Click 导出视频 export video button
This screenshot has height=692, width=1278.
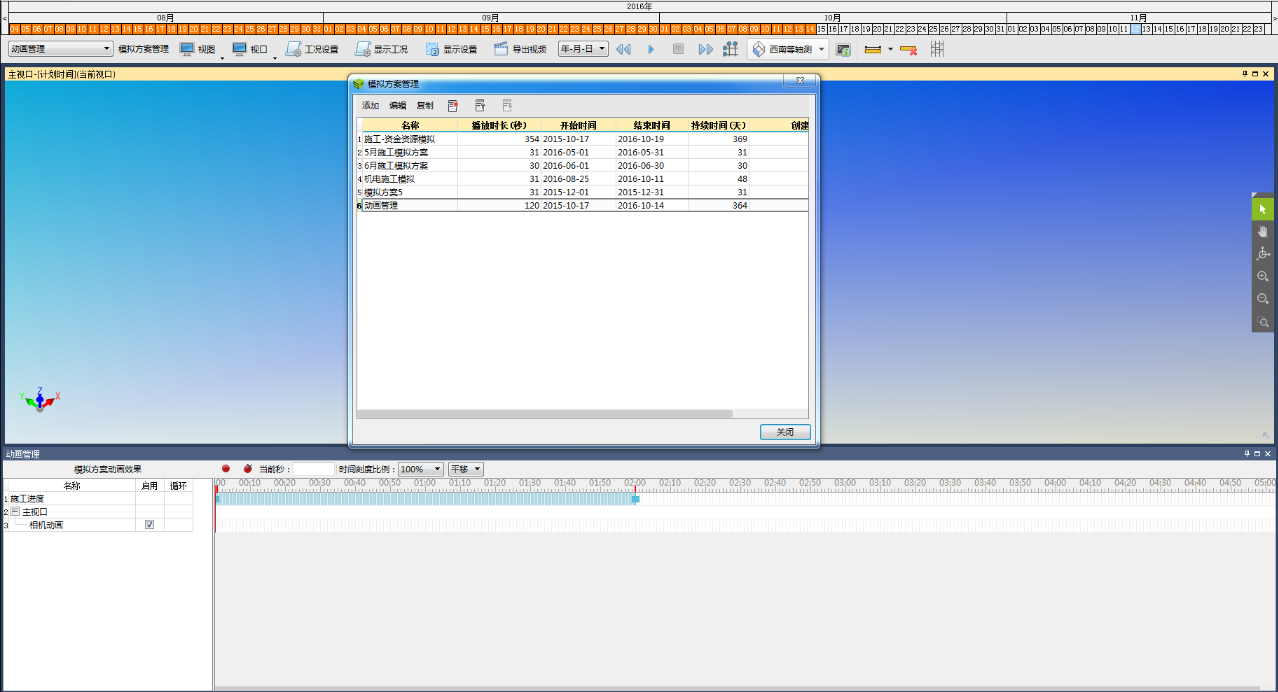[520, 49]
